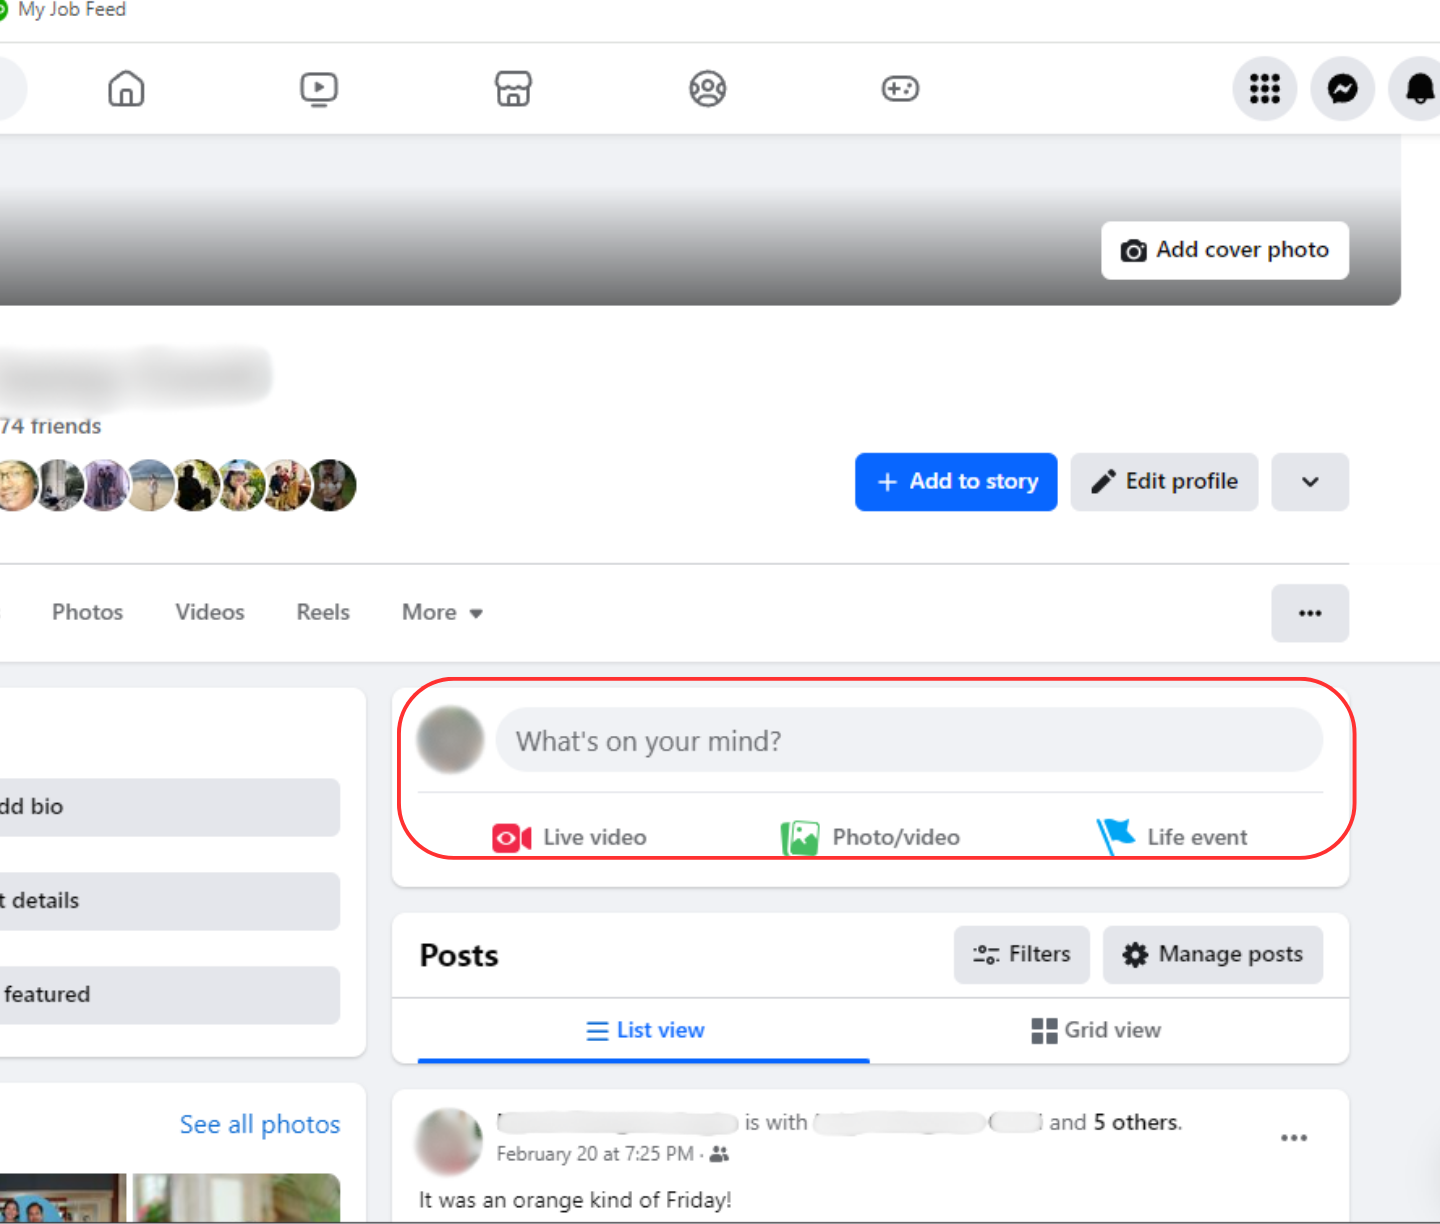Open the 74 friends link
Viewport: 1440px width, 1224px height.
(x=51, y=426)
